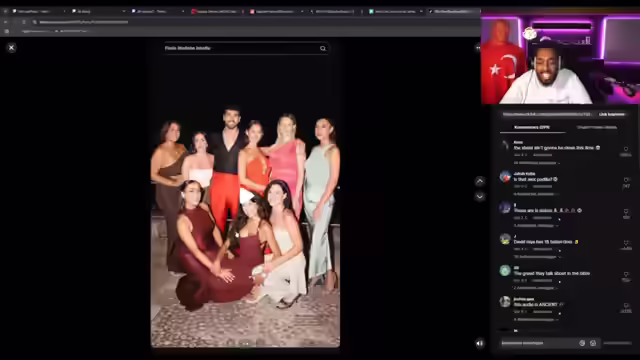Click the copy link button
640x360 pixels.
click(x=611, y=114)
